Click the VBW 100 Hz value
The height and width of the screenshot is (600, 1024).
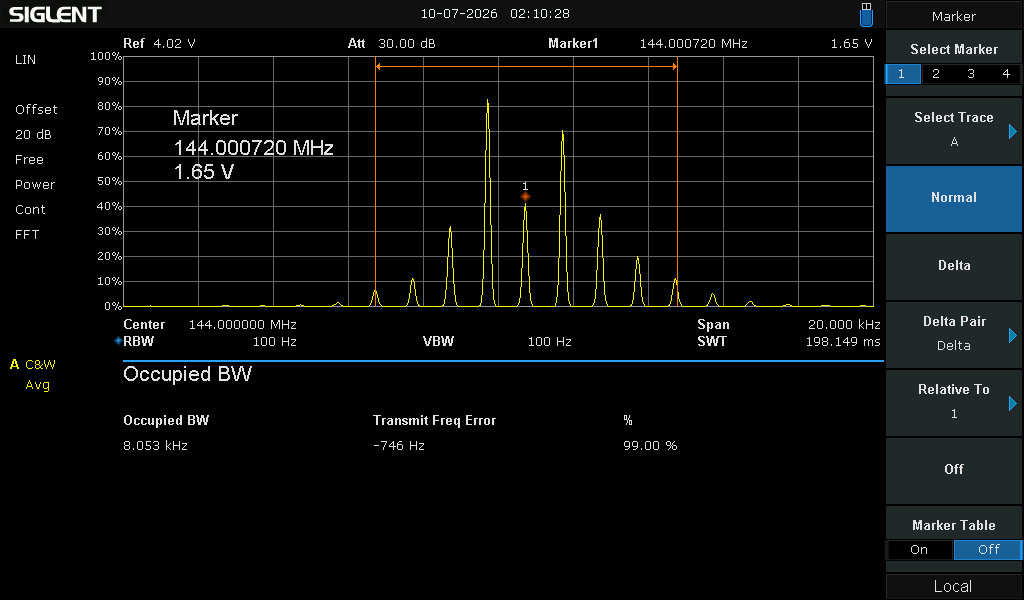pos(549,341)
